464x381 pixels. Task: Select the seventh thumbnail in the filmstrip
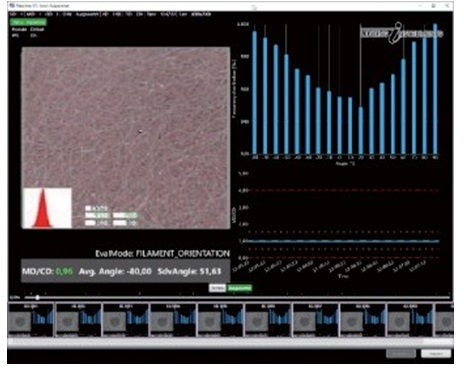click(x=315, y=320)
